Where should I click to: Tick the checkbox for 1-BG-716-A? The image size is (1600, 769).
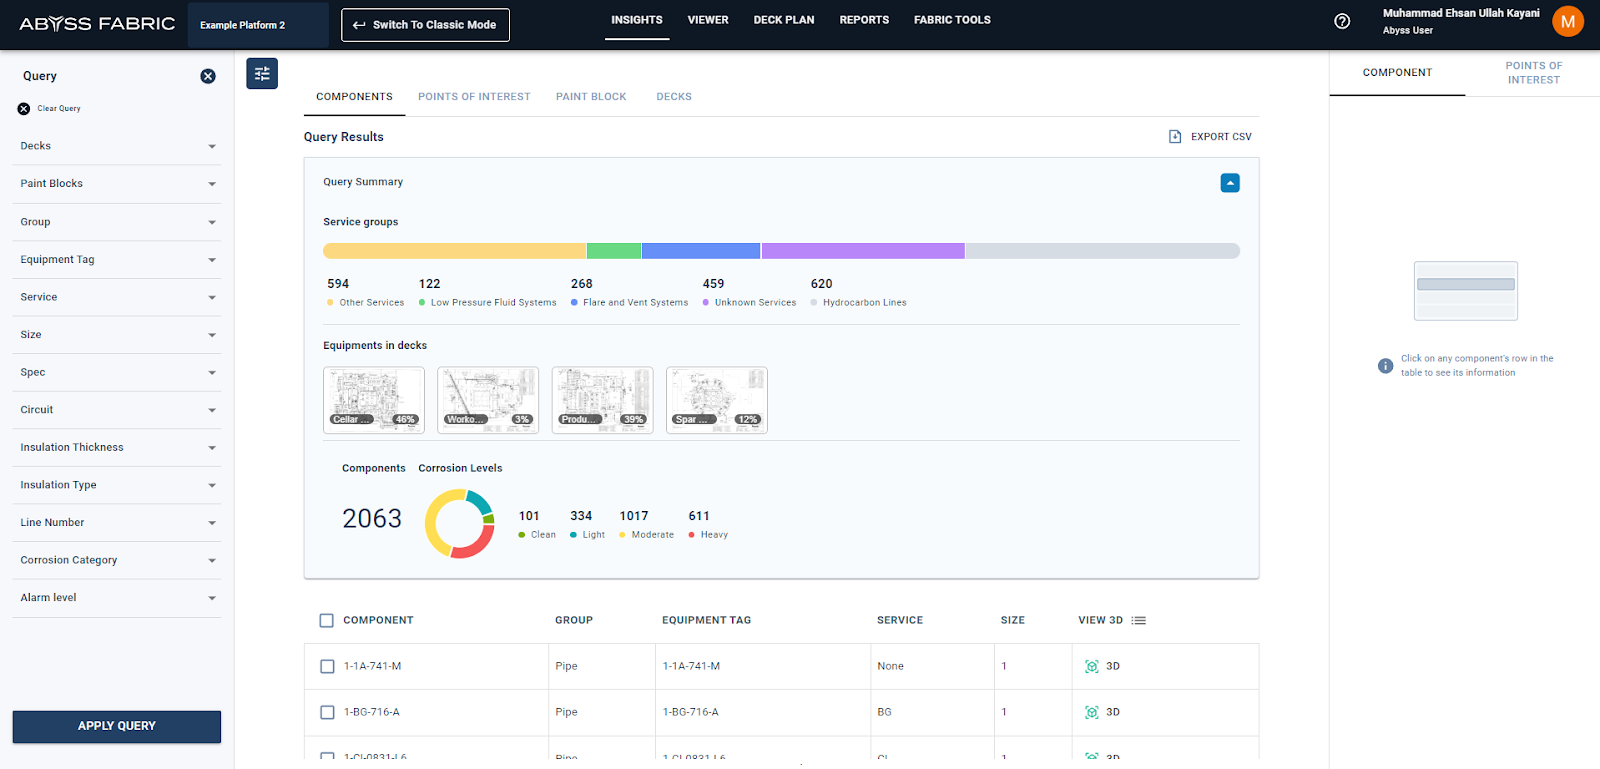(x=327, y=712)
